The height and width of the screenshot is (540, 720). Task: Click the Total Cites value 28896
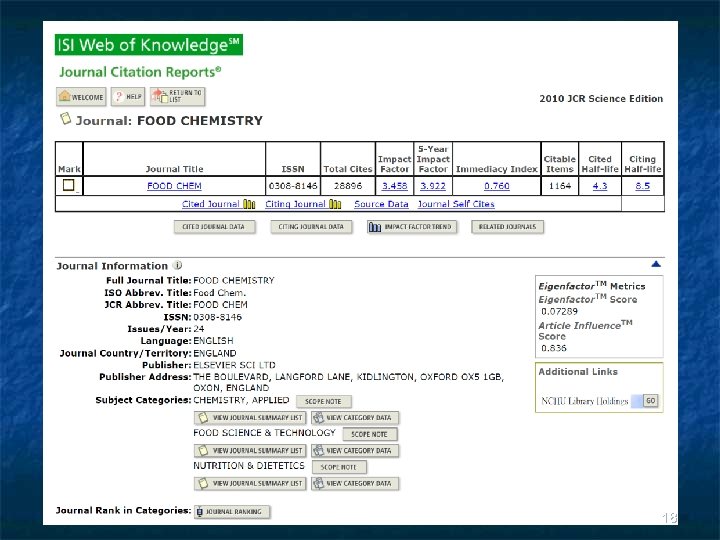pos(348,186)
